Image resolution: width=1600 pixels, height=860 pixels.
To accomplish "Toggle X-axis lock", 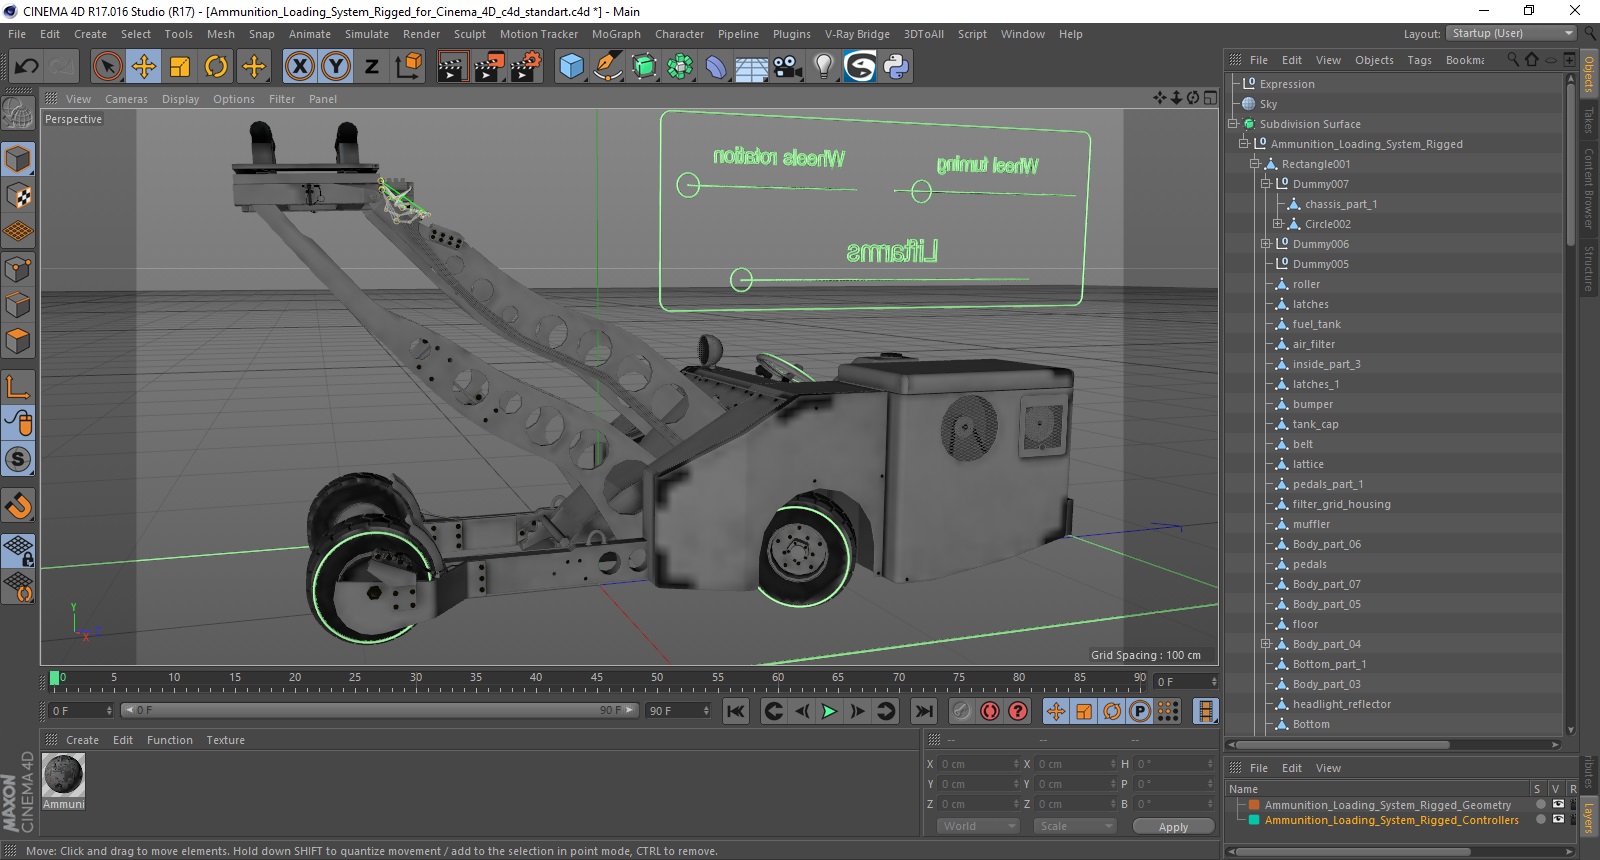I will point(299,67).
